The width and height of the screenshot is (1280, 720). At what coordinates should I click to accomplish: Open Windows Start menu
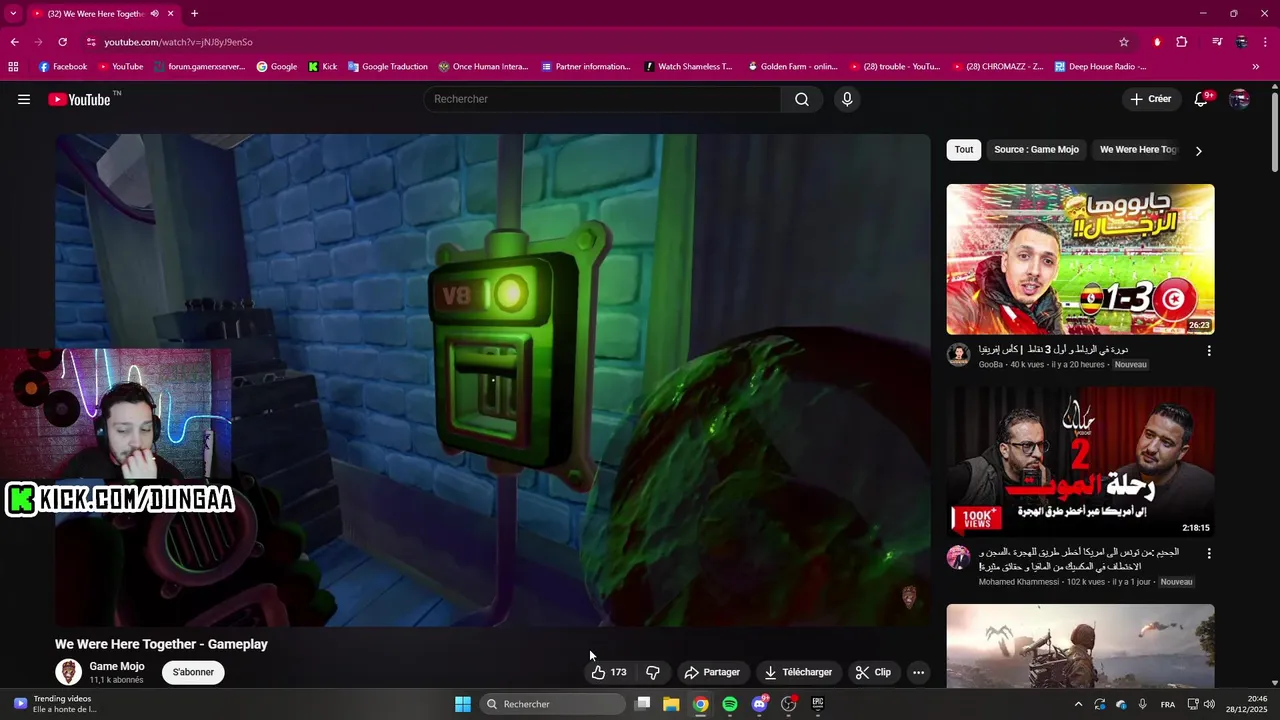coord(463,704)
